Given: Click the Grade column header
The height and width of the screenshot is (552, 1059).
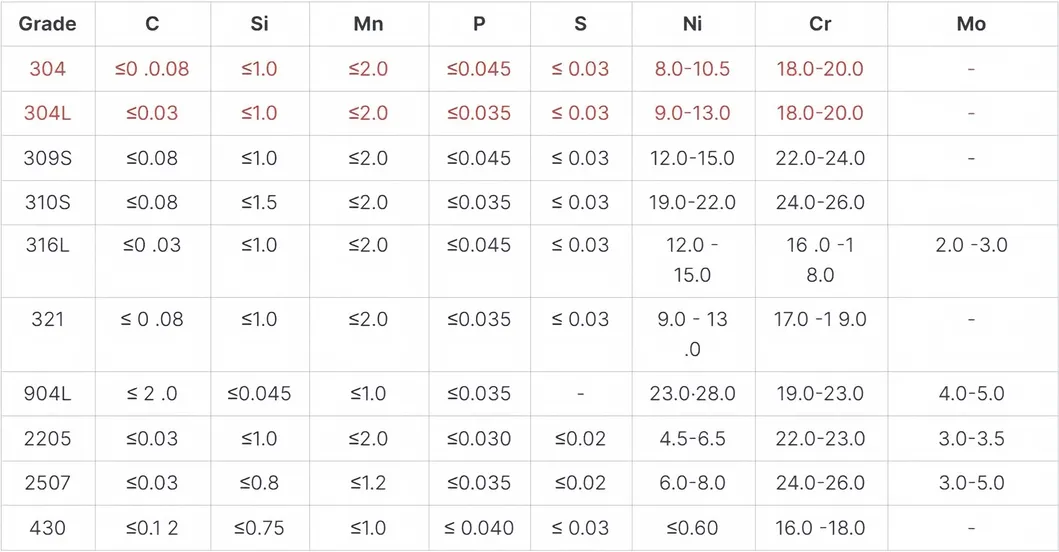Looking at the screenshot, I should (47, 24).
